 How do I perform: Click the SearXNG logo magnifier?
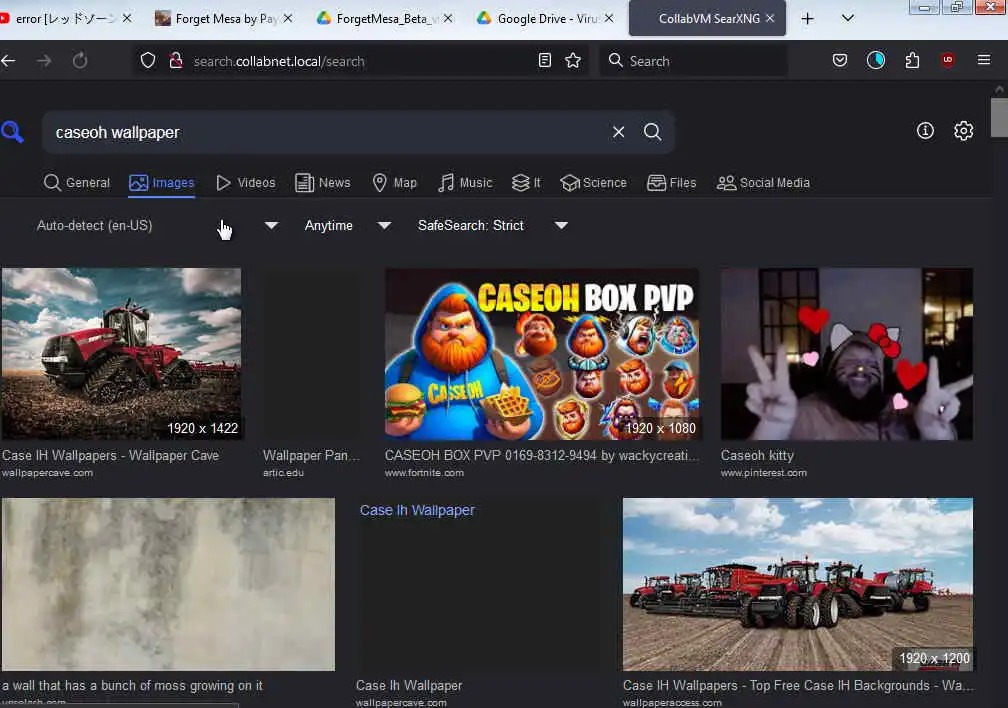point(12,132)
